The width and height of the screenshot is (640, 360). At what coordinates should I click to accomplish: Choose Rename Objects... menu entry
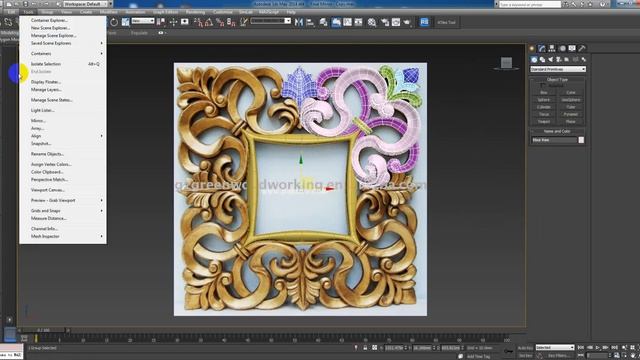pos(63,154)
